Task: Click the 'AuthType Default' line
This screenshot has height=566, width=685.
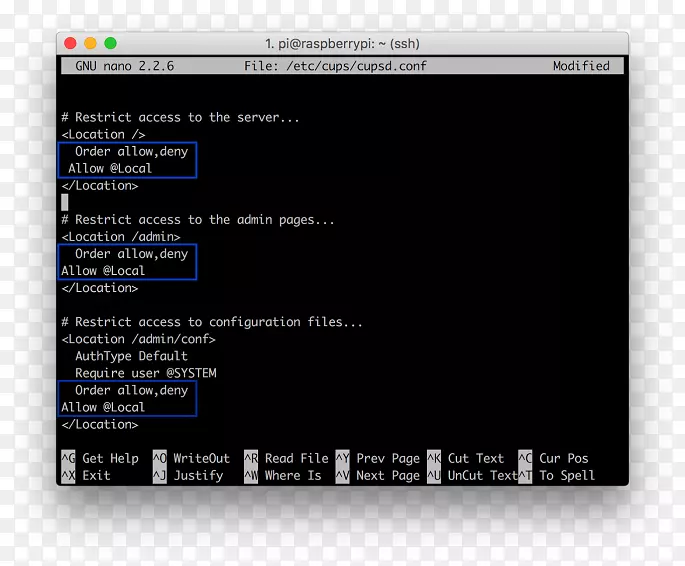Action: point(131,356)
